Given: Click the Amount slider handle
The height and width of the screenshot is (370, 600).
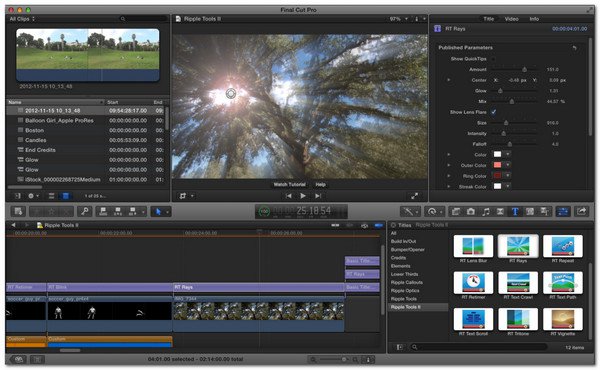Looking at the screenshot, I should (524, 69).
